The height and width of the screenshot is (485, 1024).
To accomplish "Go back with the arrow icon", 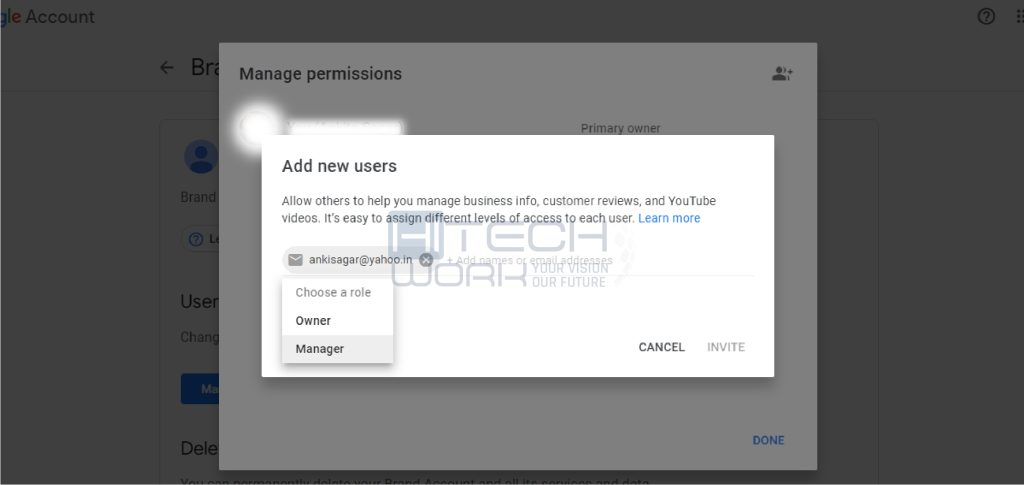I will click(167, 67).
